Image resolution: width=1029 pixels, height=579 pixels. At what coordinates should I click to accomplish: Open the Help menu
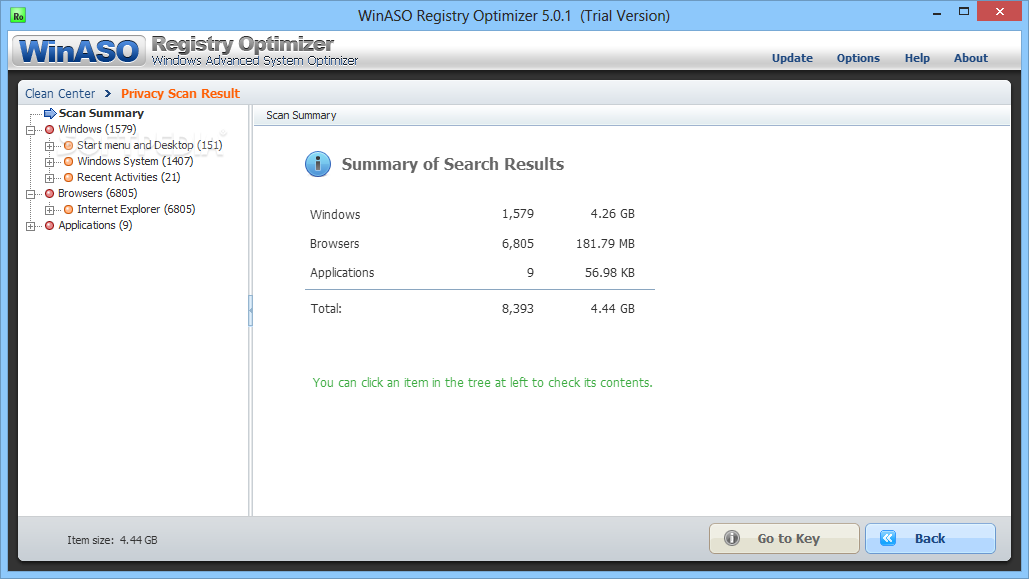pos(917,58)
